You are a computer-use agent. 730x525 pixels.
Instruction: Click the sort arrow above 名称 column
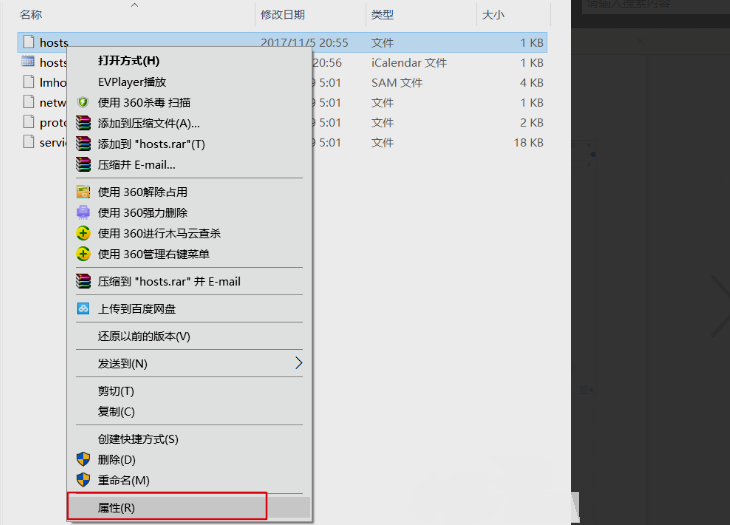pos(135,5)
